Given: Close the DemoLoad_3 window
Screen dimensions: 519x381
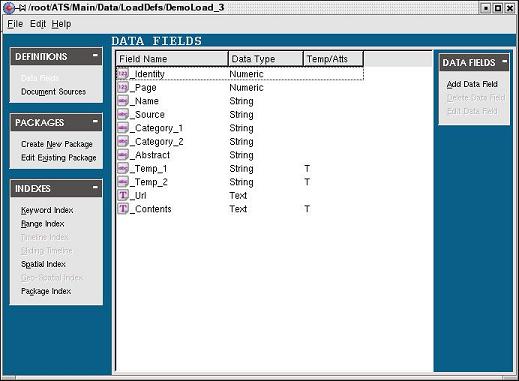Looking at the screenshot, I should coord(510,8).
